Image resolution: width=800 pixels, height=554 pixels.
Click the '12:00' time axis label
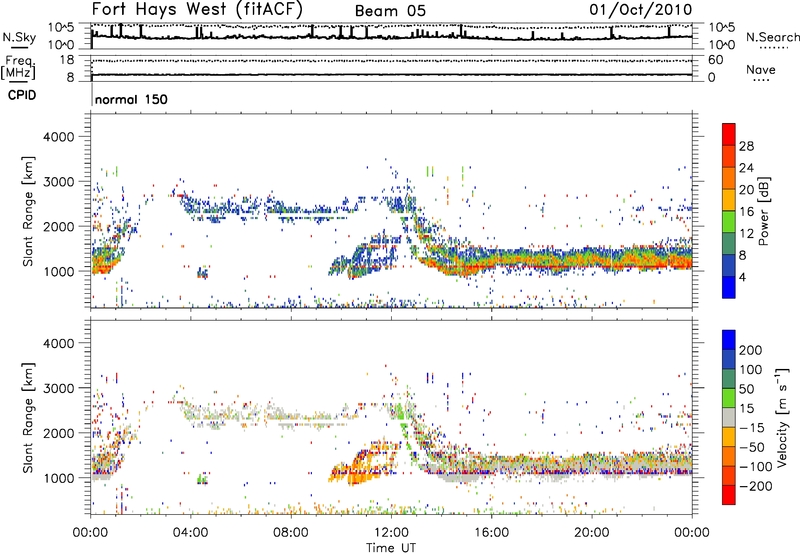(x=391, y=533)
